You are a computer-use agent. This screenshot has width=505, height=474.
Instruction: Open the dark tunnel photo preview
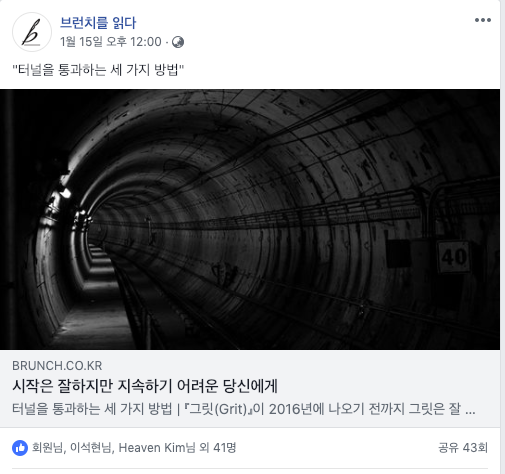(x=250, y=219)
